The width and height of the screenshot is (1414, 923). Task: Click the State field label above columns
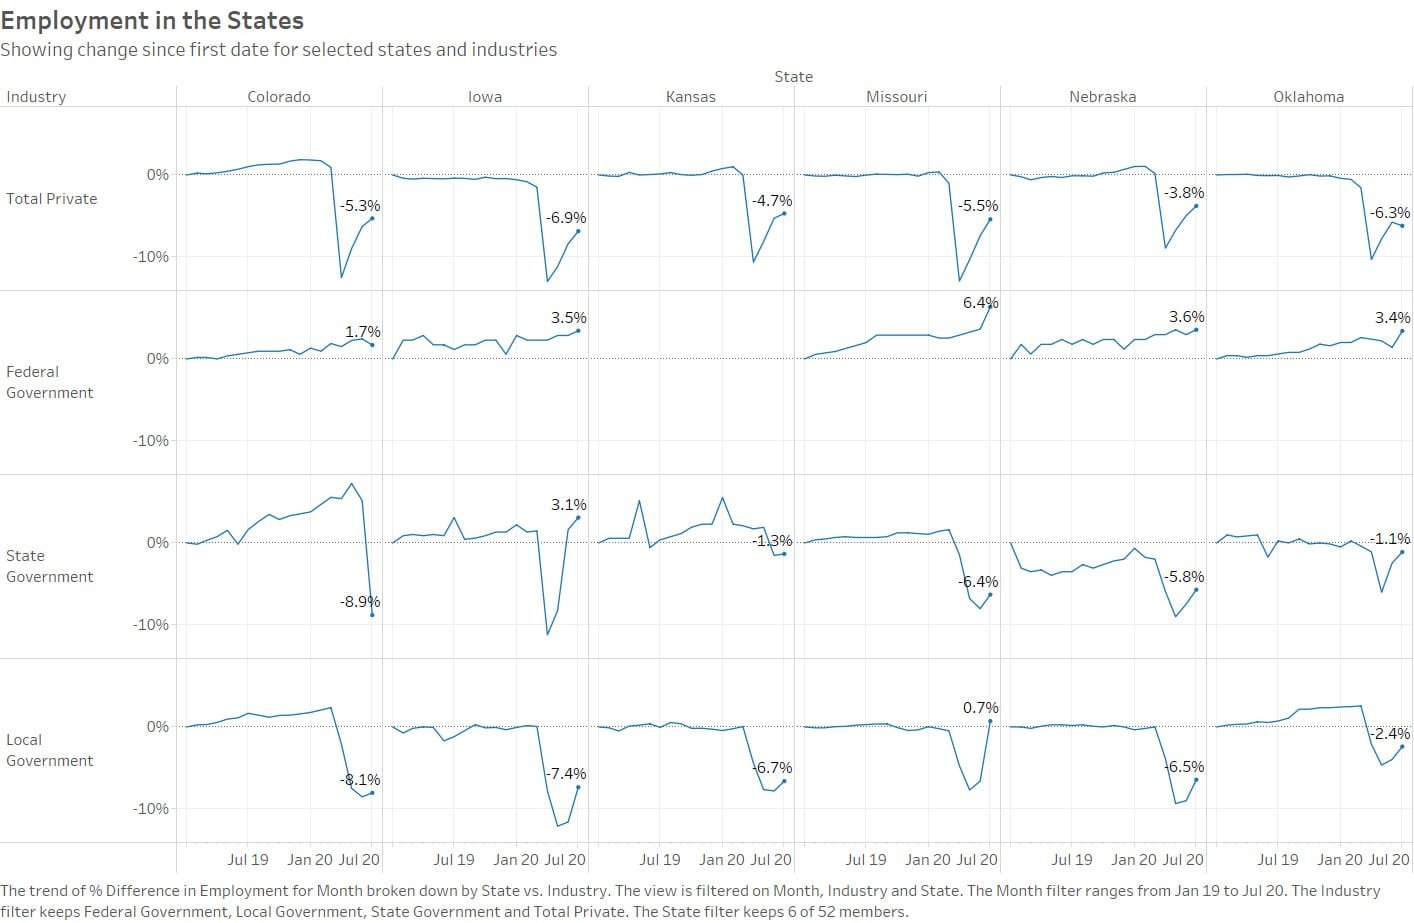pos(793,77)
